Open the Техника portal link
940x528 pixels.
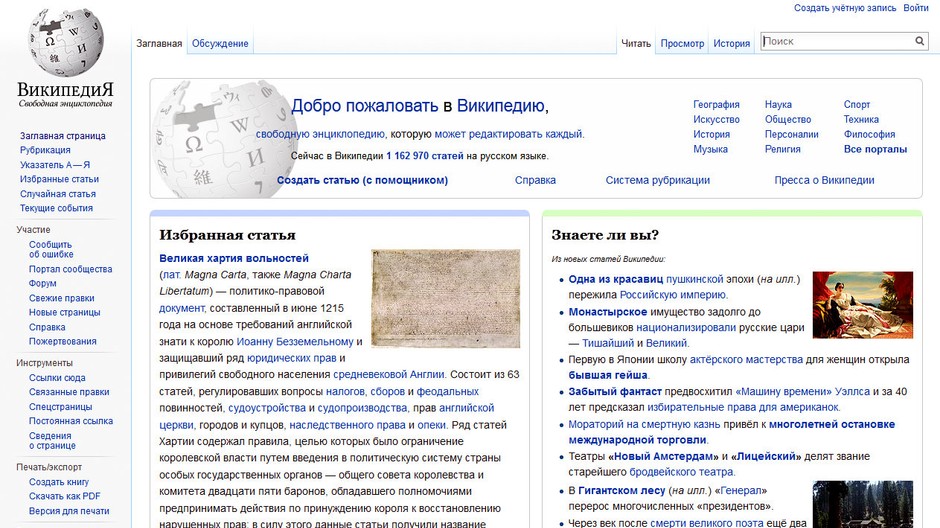[861, 119]
